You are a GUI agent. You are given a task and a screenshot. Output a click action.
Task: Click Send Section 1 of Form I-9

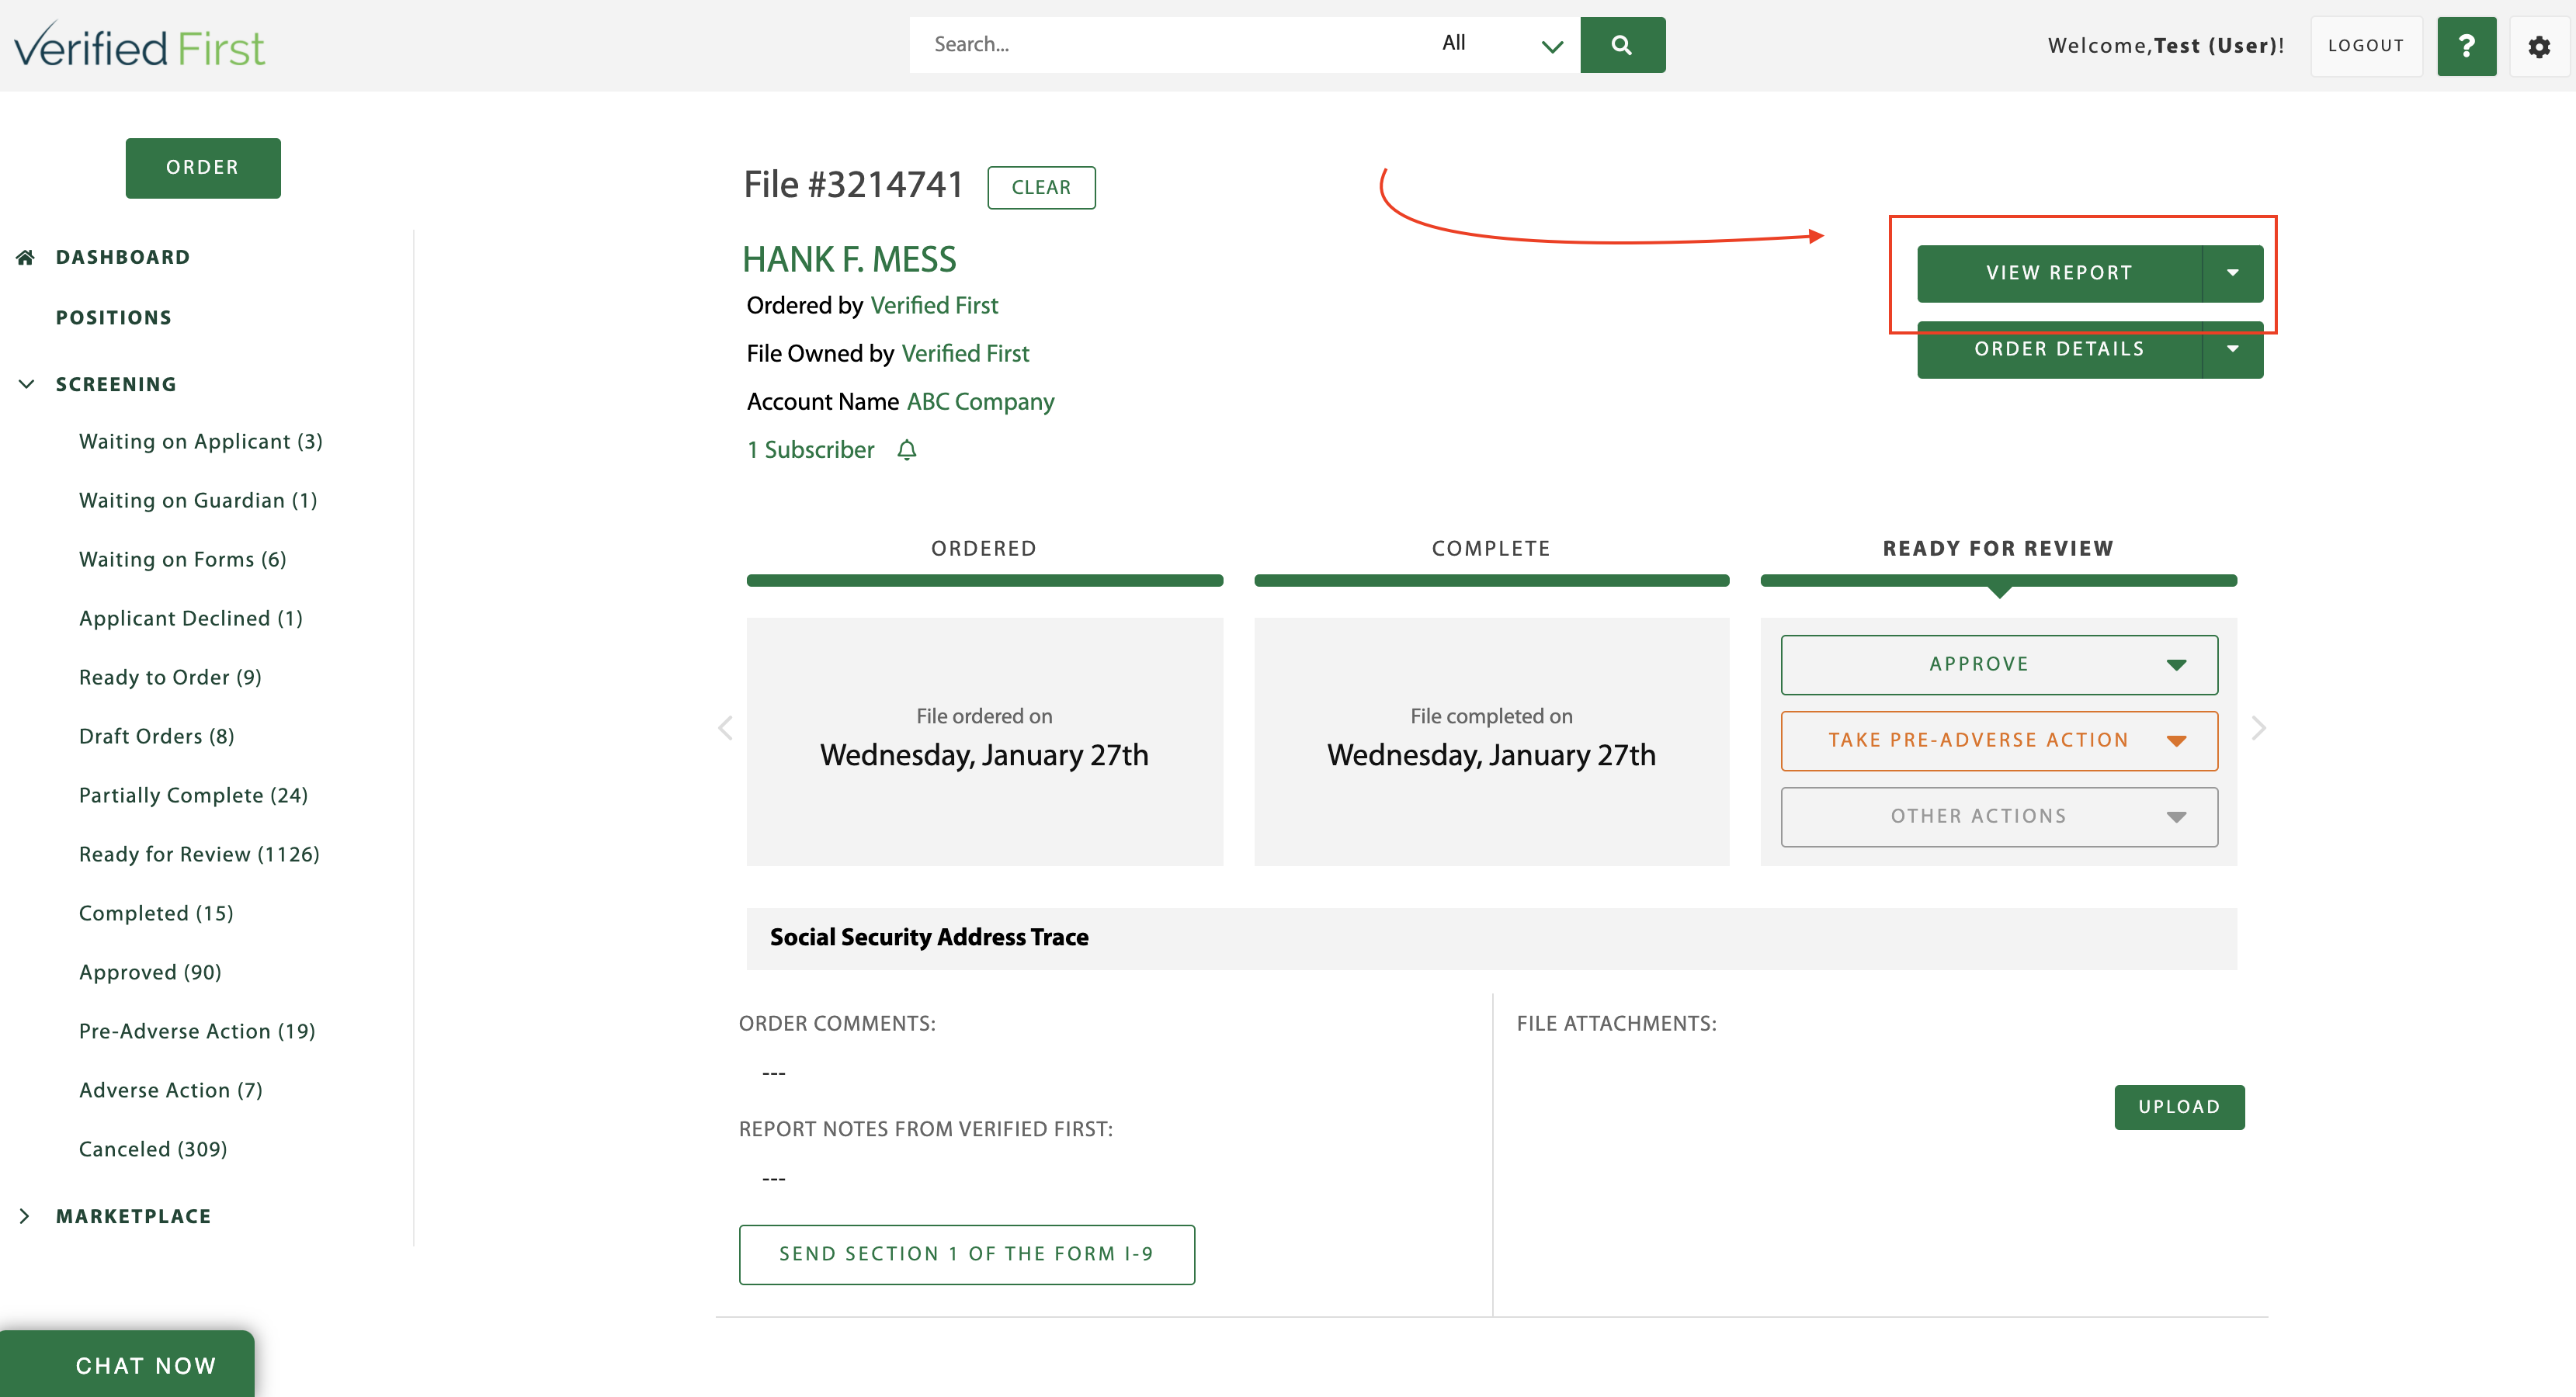tap(967, 1254)
